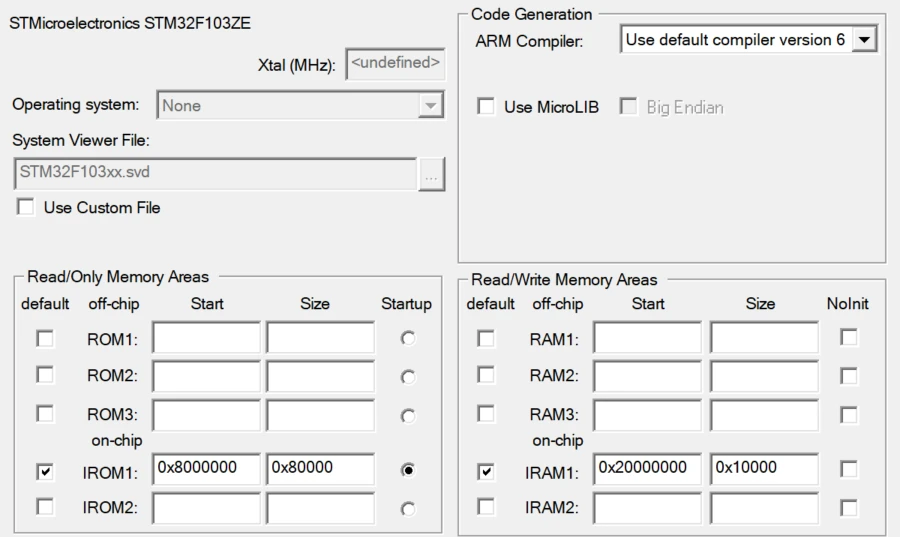Screen dimensions: 900x537
Task: Click the ROM3 Size field
Action: 320,415
